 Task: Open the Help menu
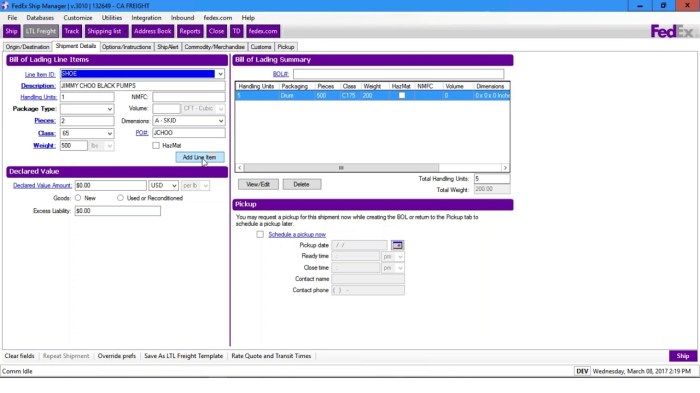[x=248, y=18]
